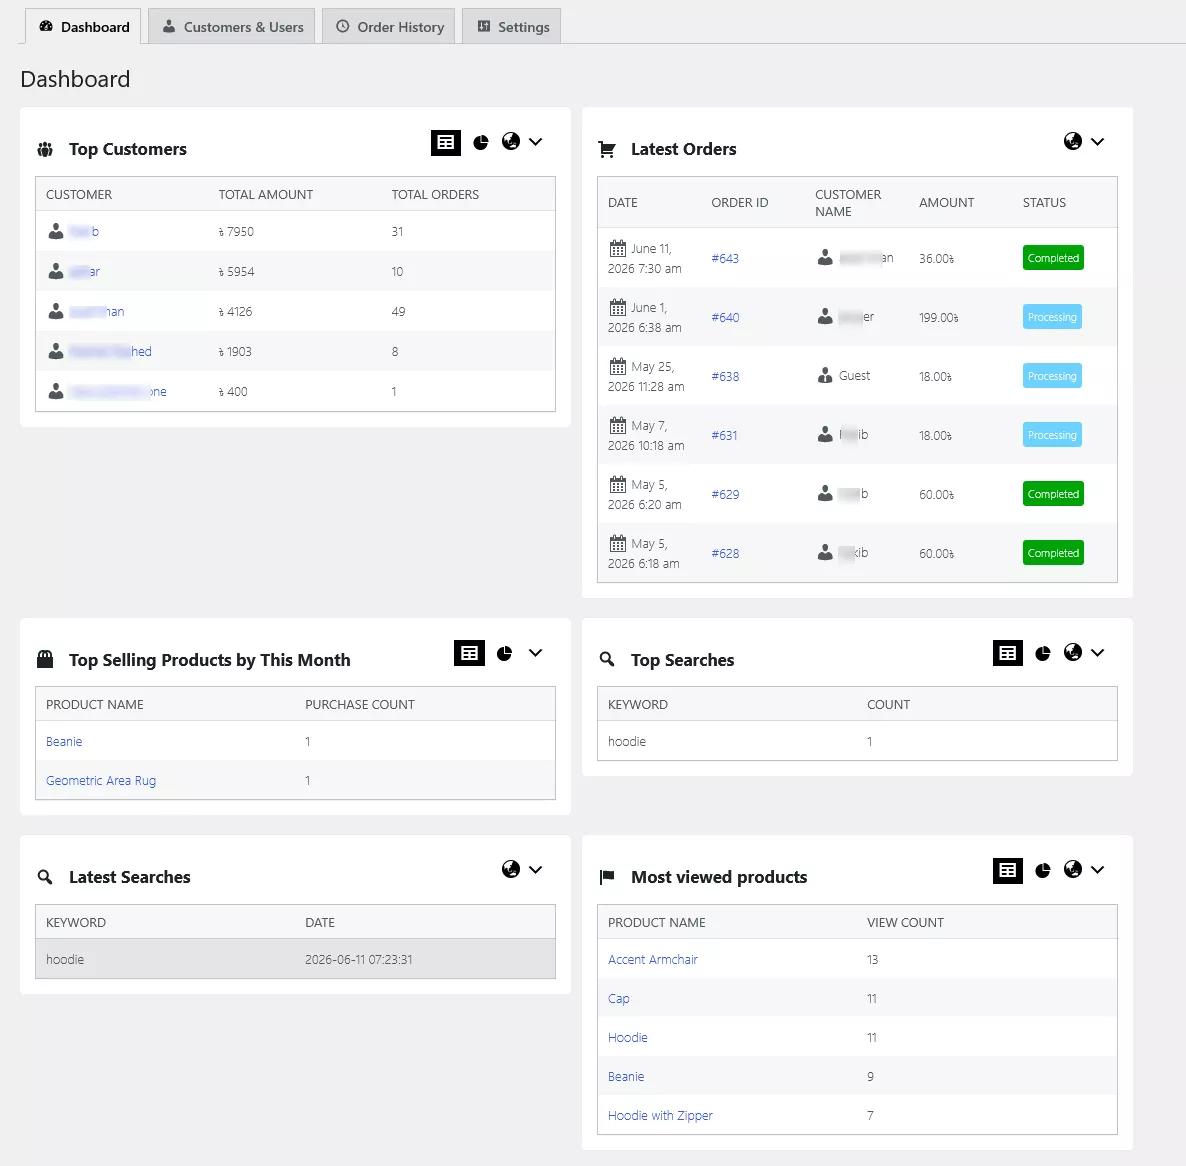The height and width of the screenshot is (1166, 1186).
Task: Open the Hoodie product with 11 views
Action: pyautogui.click(x=628, y=1037)
